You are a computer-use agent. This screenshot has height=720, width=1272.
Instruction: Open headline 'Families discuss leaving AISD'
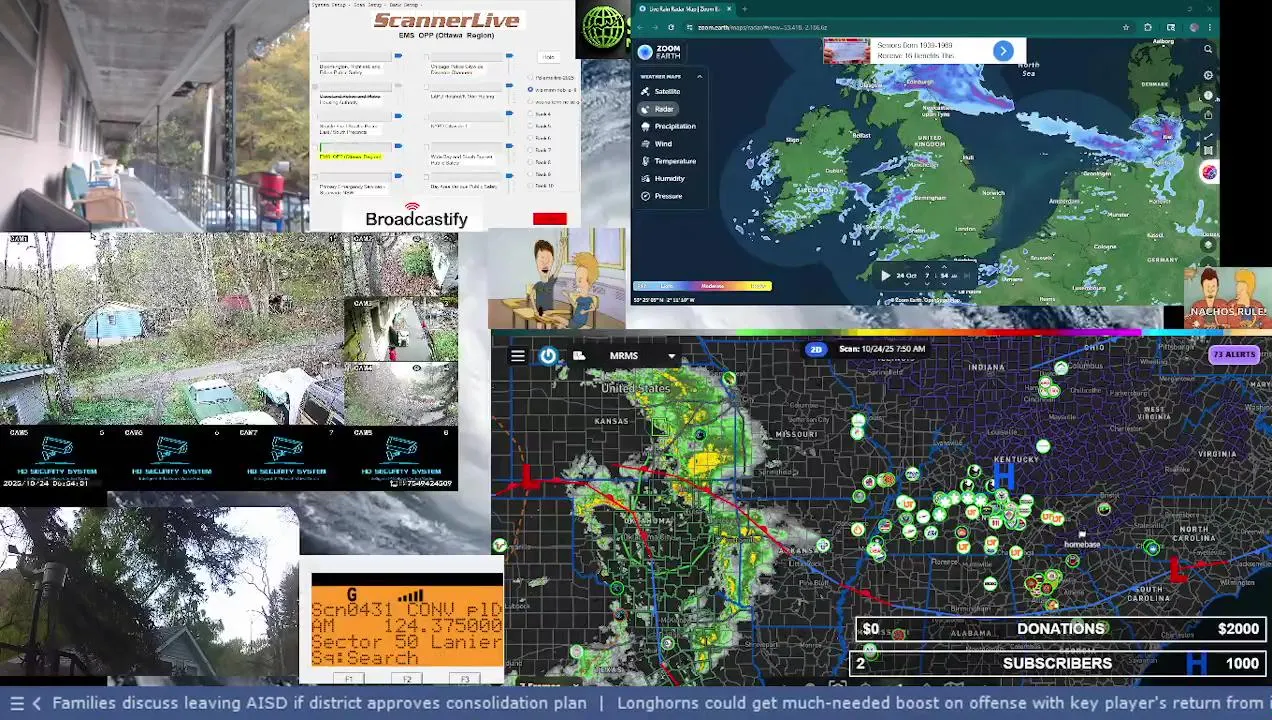click(319, 703)
